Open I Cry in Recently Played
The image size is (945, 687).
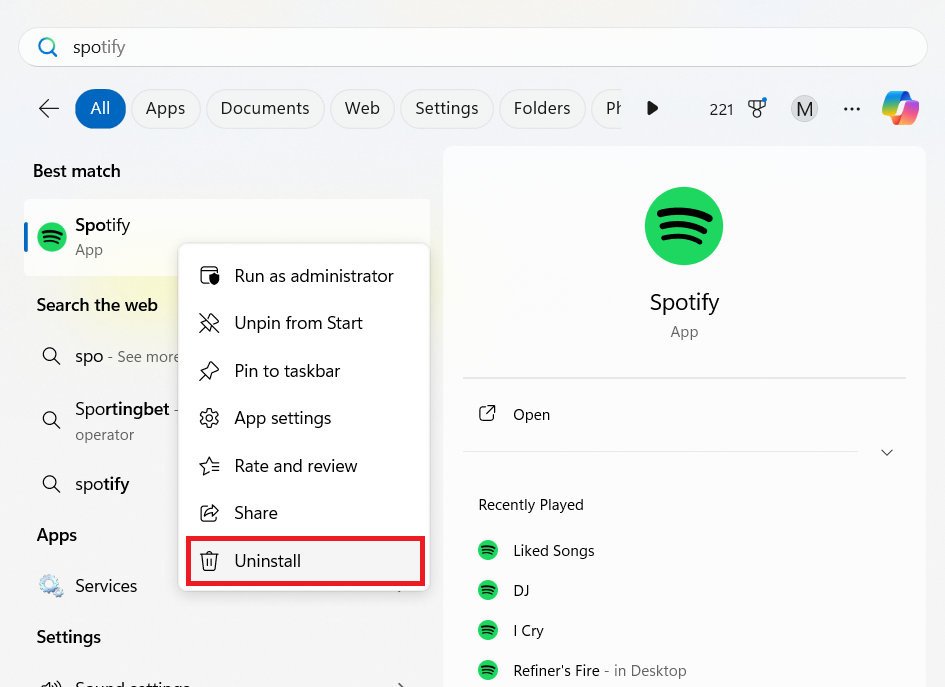tap(684, 630)
